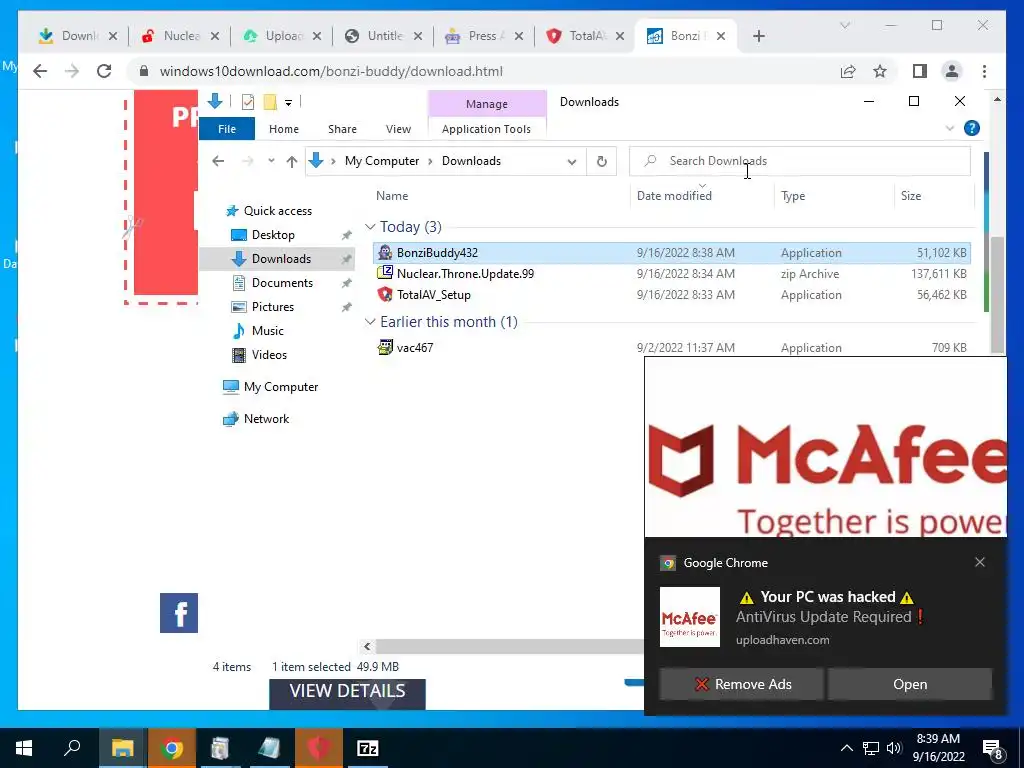Open the notification center icon
This screenshot has height=768, width=1024.
(x=993, y=749)
